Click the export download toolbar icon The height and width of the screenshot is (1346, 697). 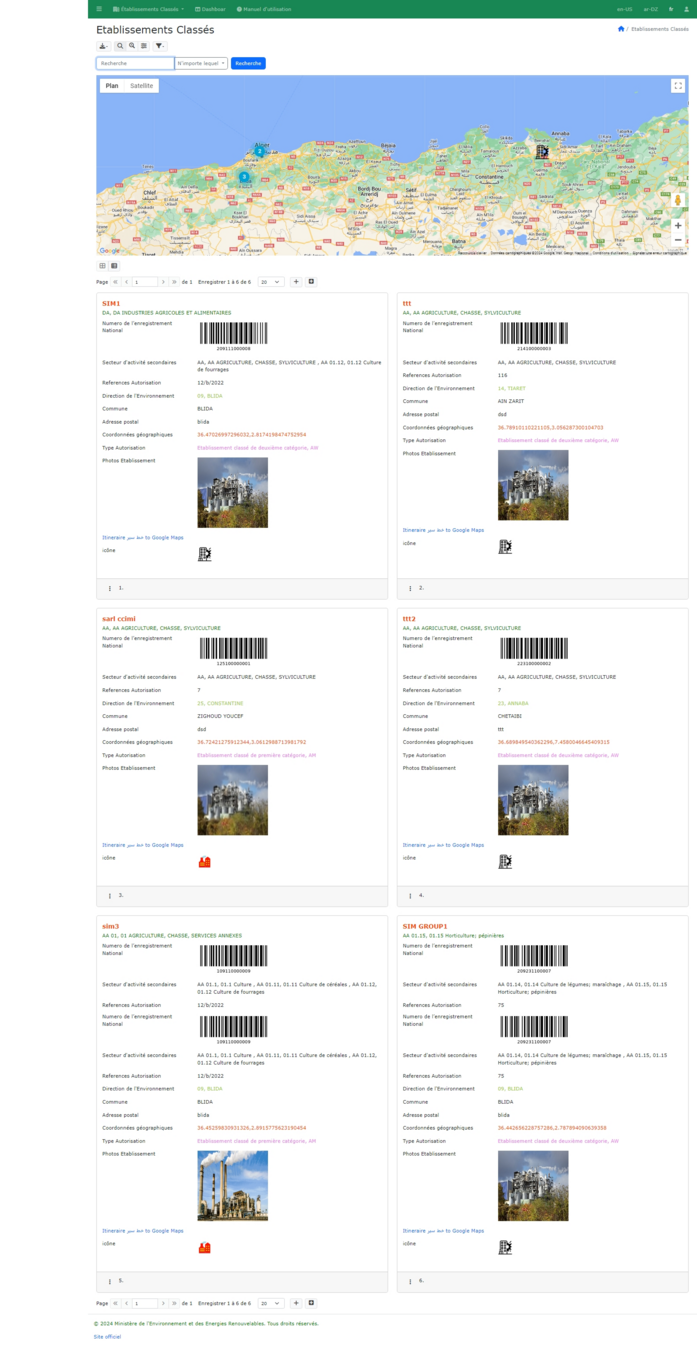coord(103,46)
